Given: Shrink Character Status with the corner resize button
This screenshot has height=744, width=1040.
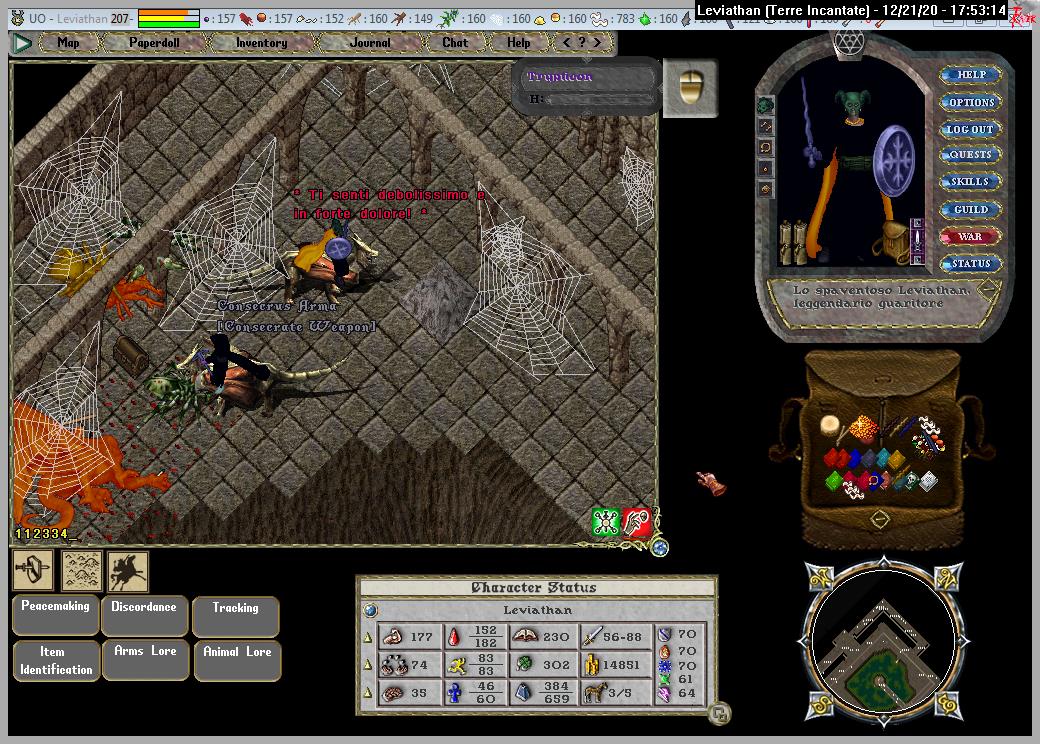Looking at the screenshot, I should 720,713.
